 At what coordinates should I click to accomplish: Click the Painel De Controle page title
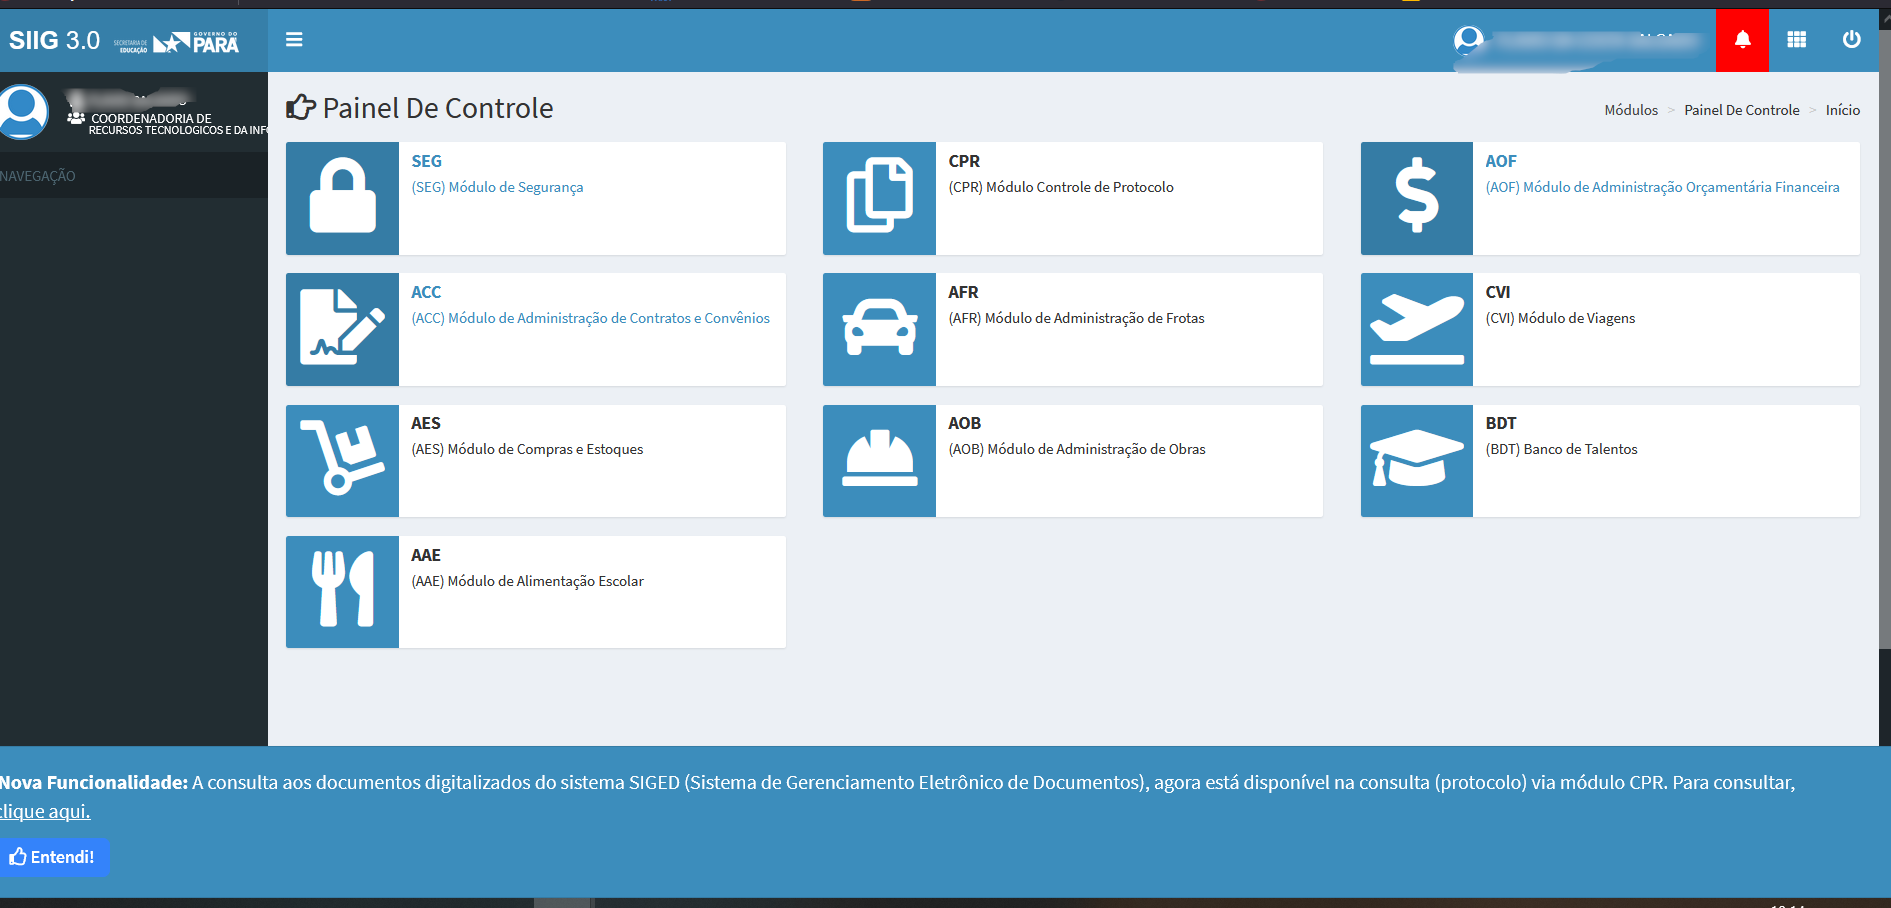437,108
